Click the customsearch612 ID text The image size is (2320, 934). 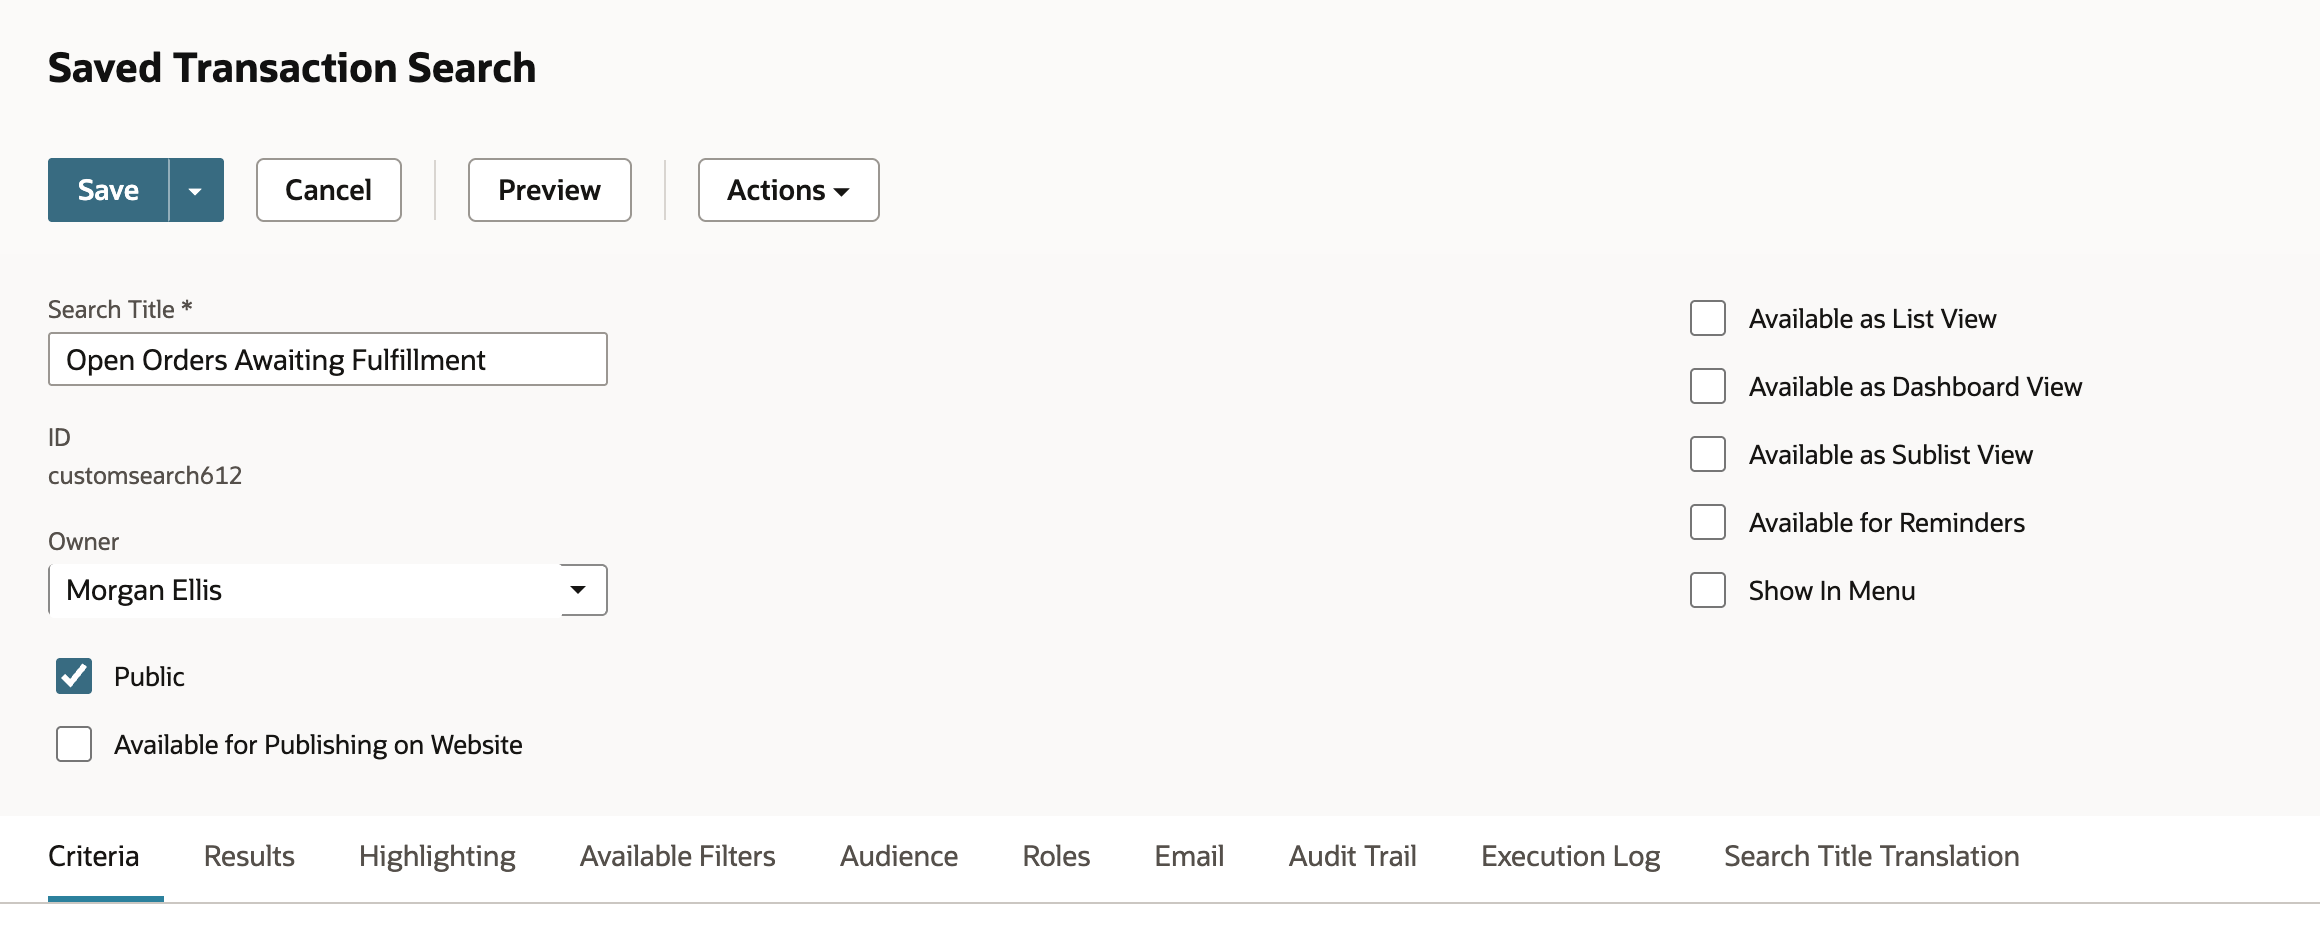(x=145, y=475)
